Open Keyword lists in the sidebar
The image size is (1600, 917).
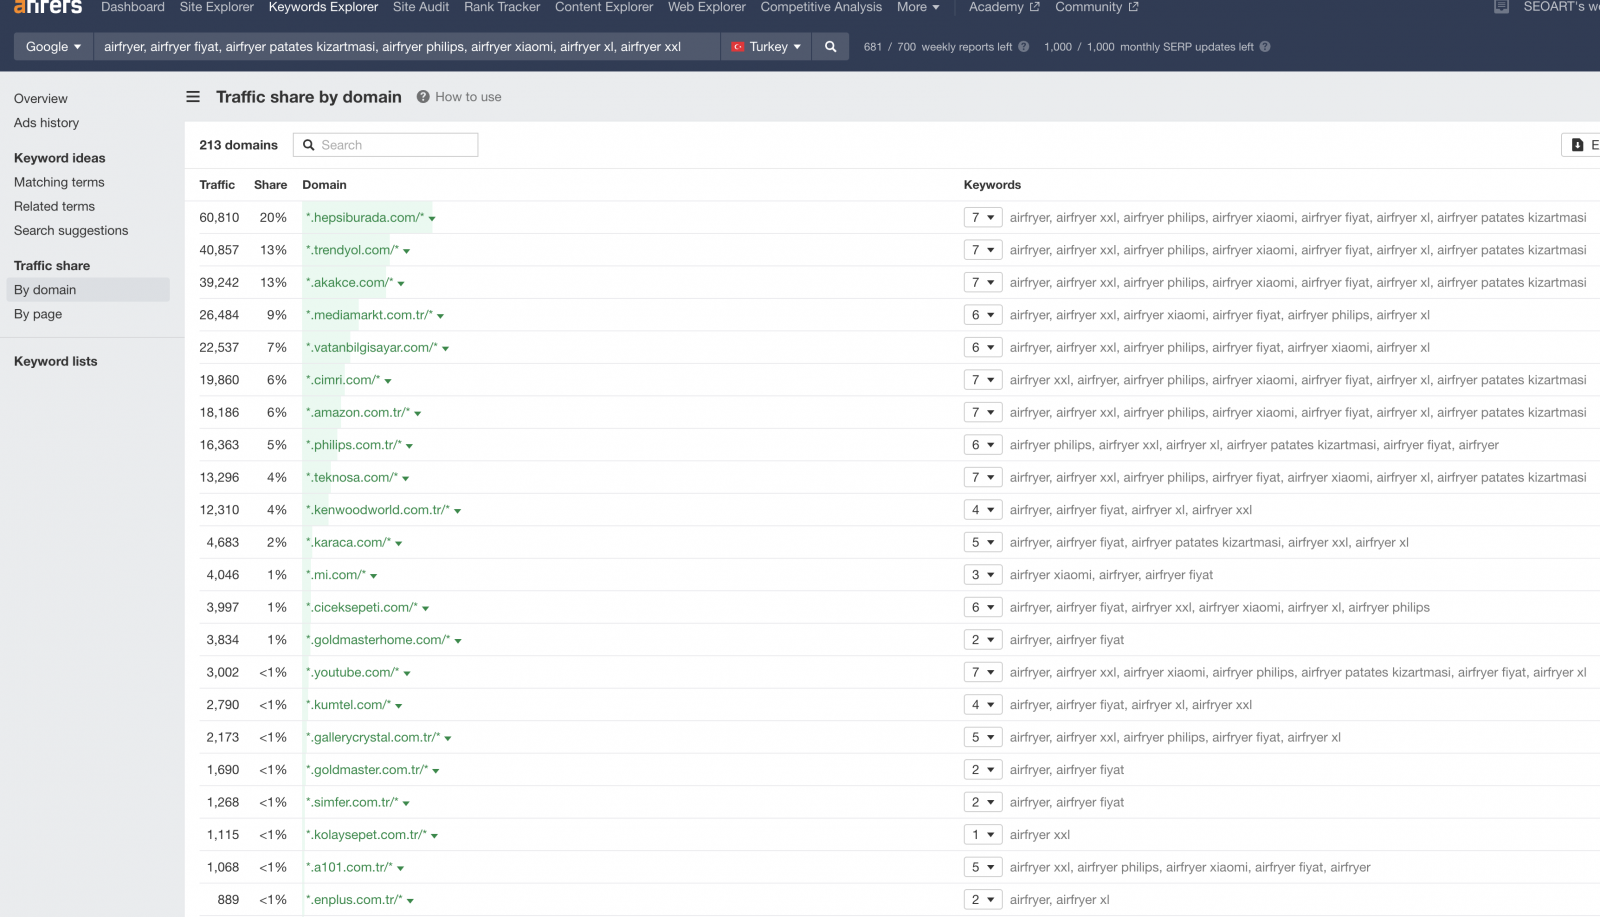pos(56,361)
